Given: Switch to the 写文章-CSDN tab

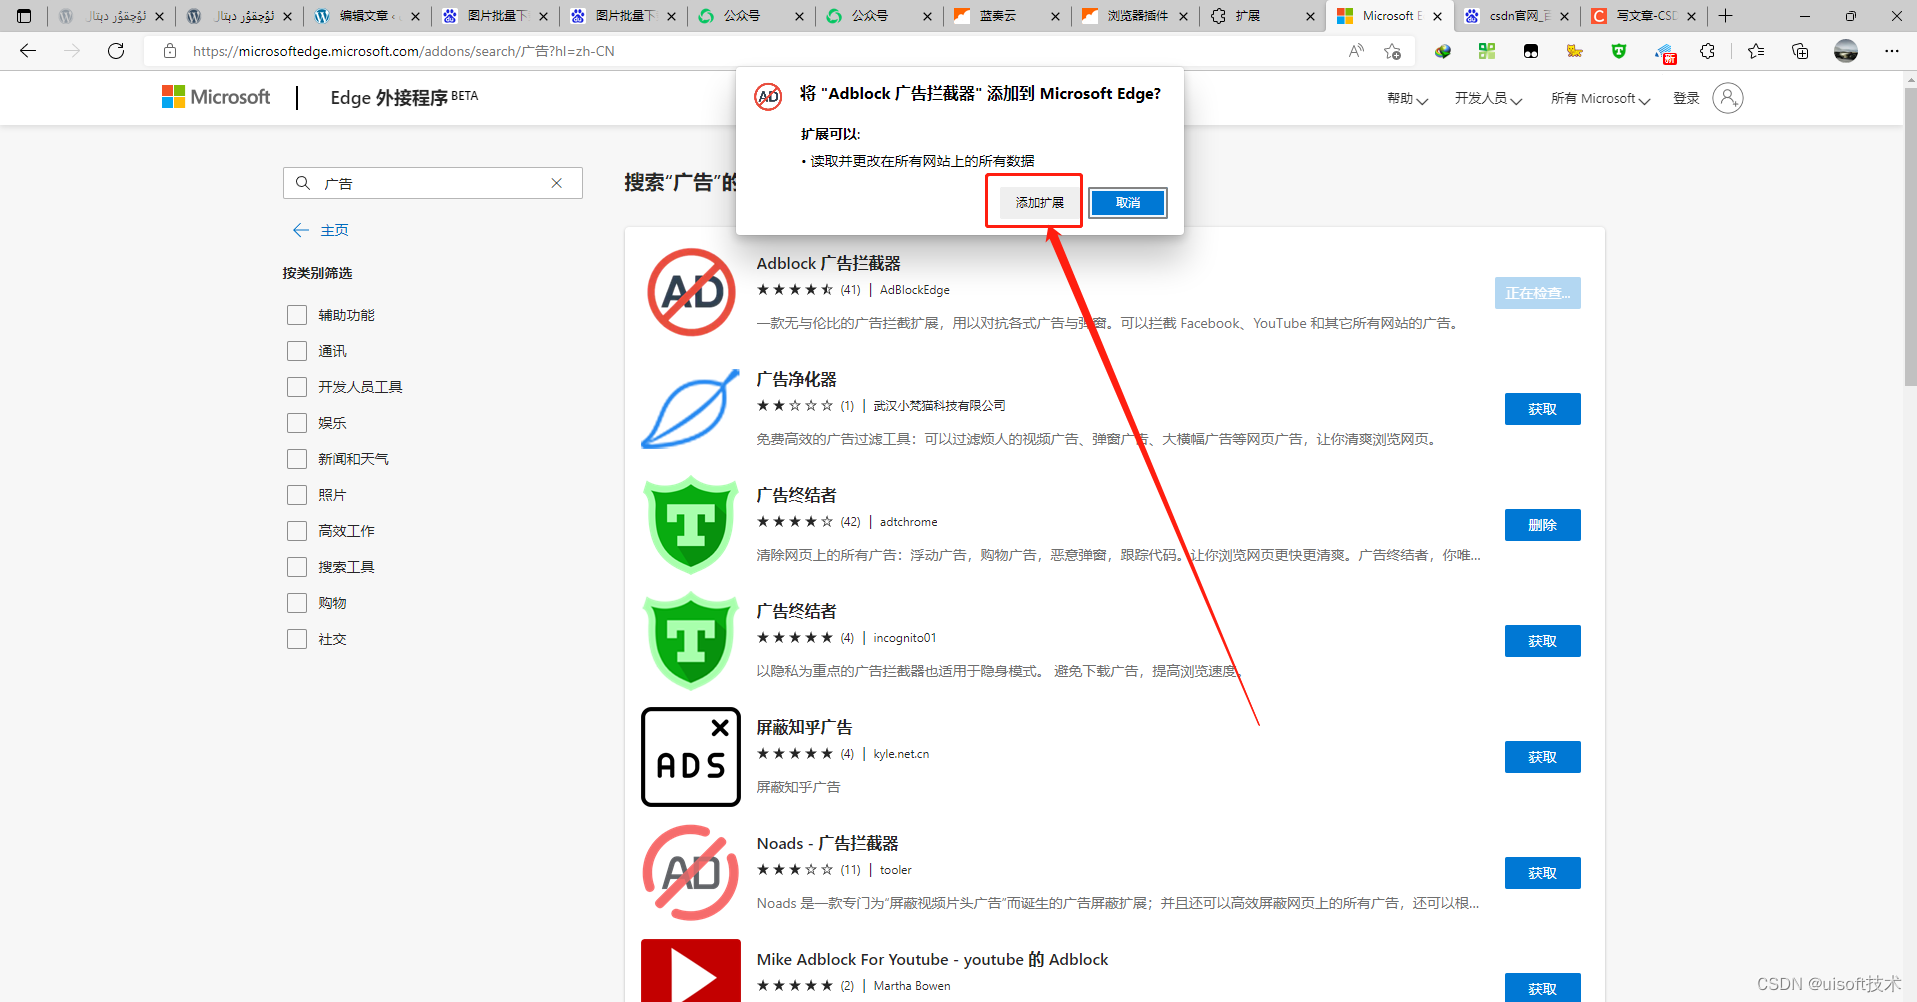Looking at the screenshot, I should [x=1644, y=16].
